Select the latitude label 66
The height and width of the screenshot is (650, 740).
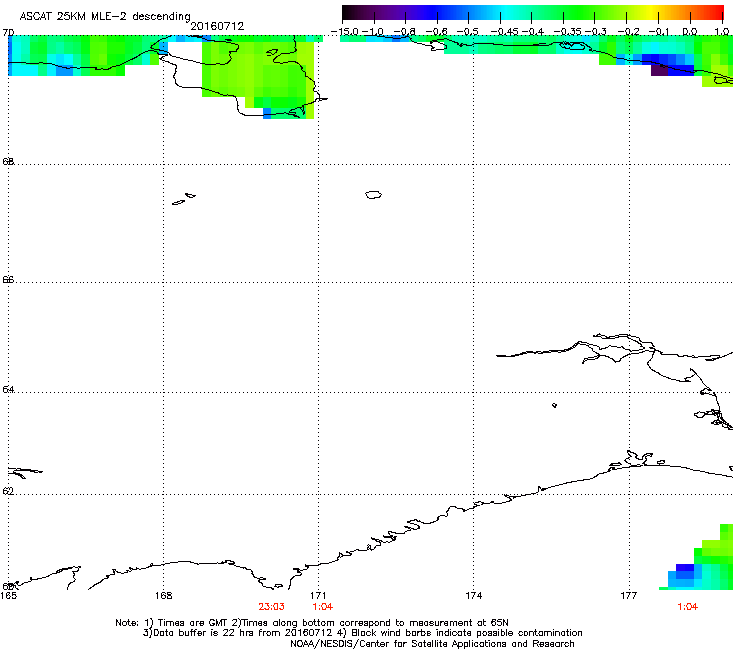tap(8, 280)
